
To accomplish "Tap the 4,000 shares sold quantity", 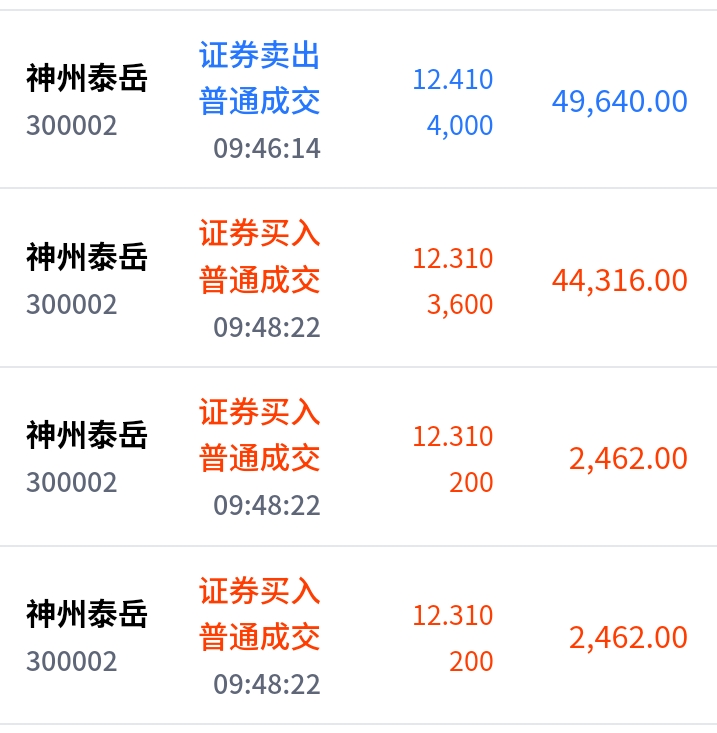I will pos(459,126).
